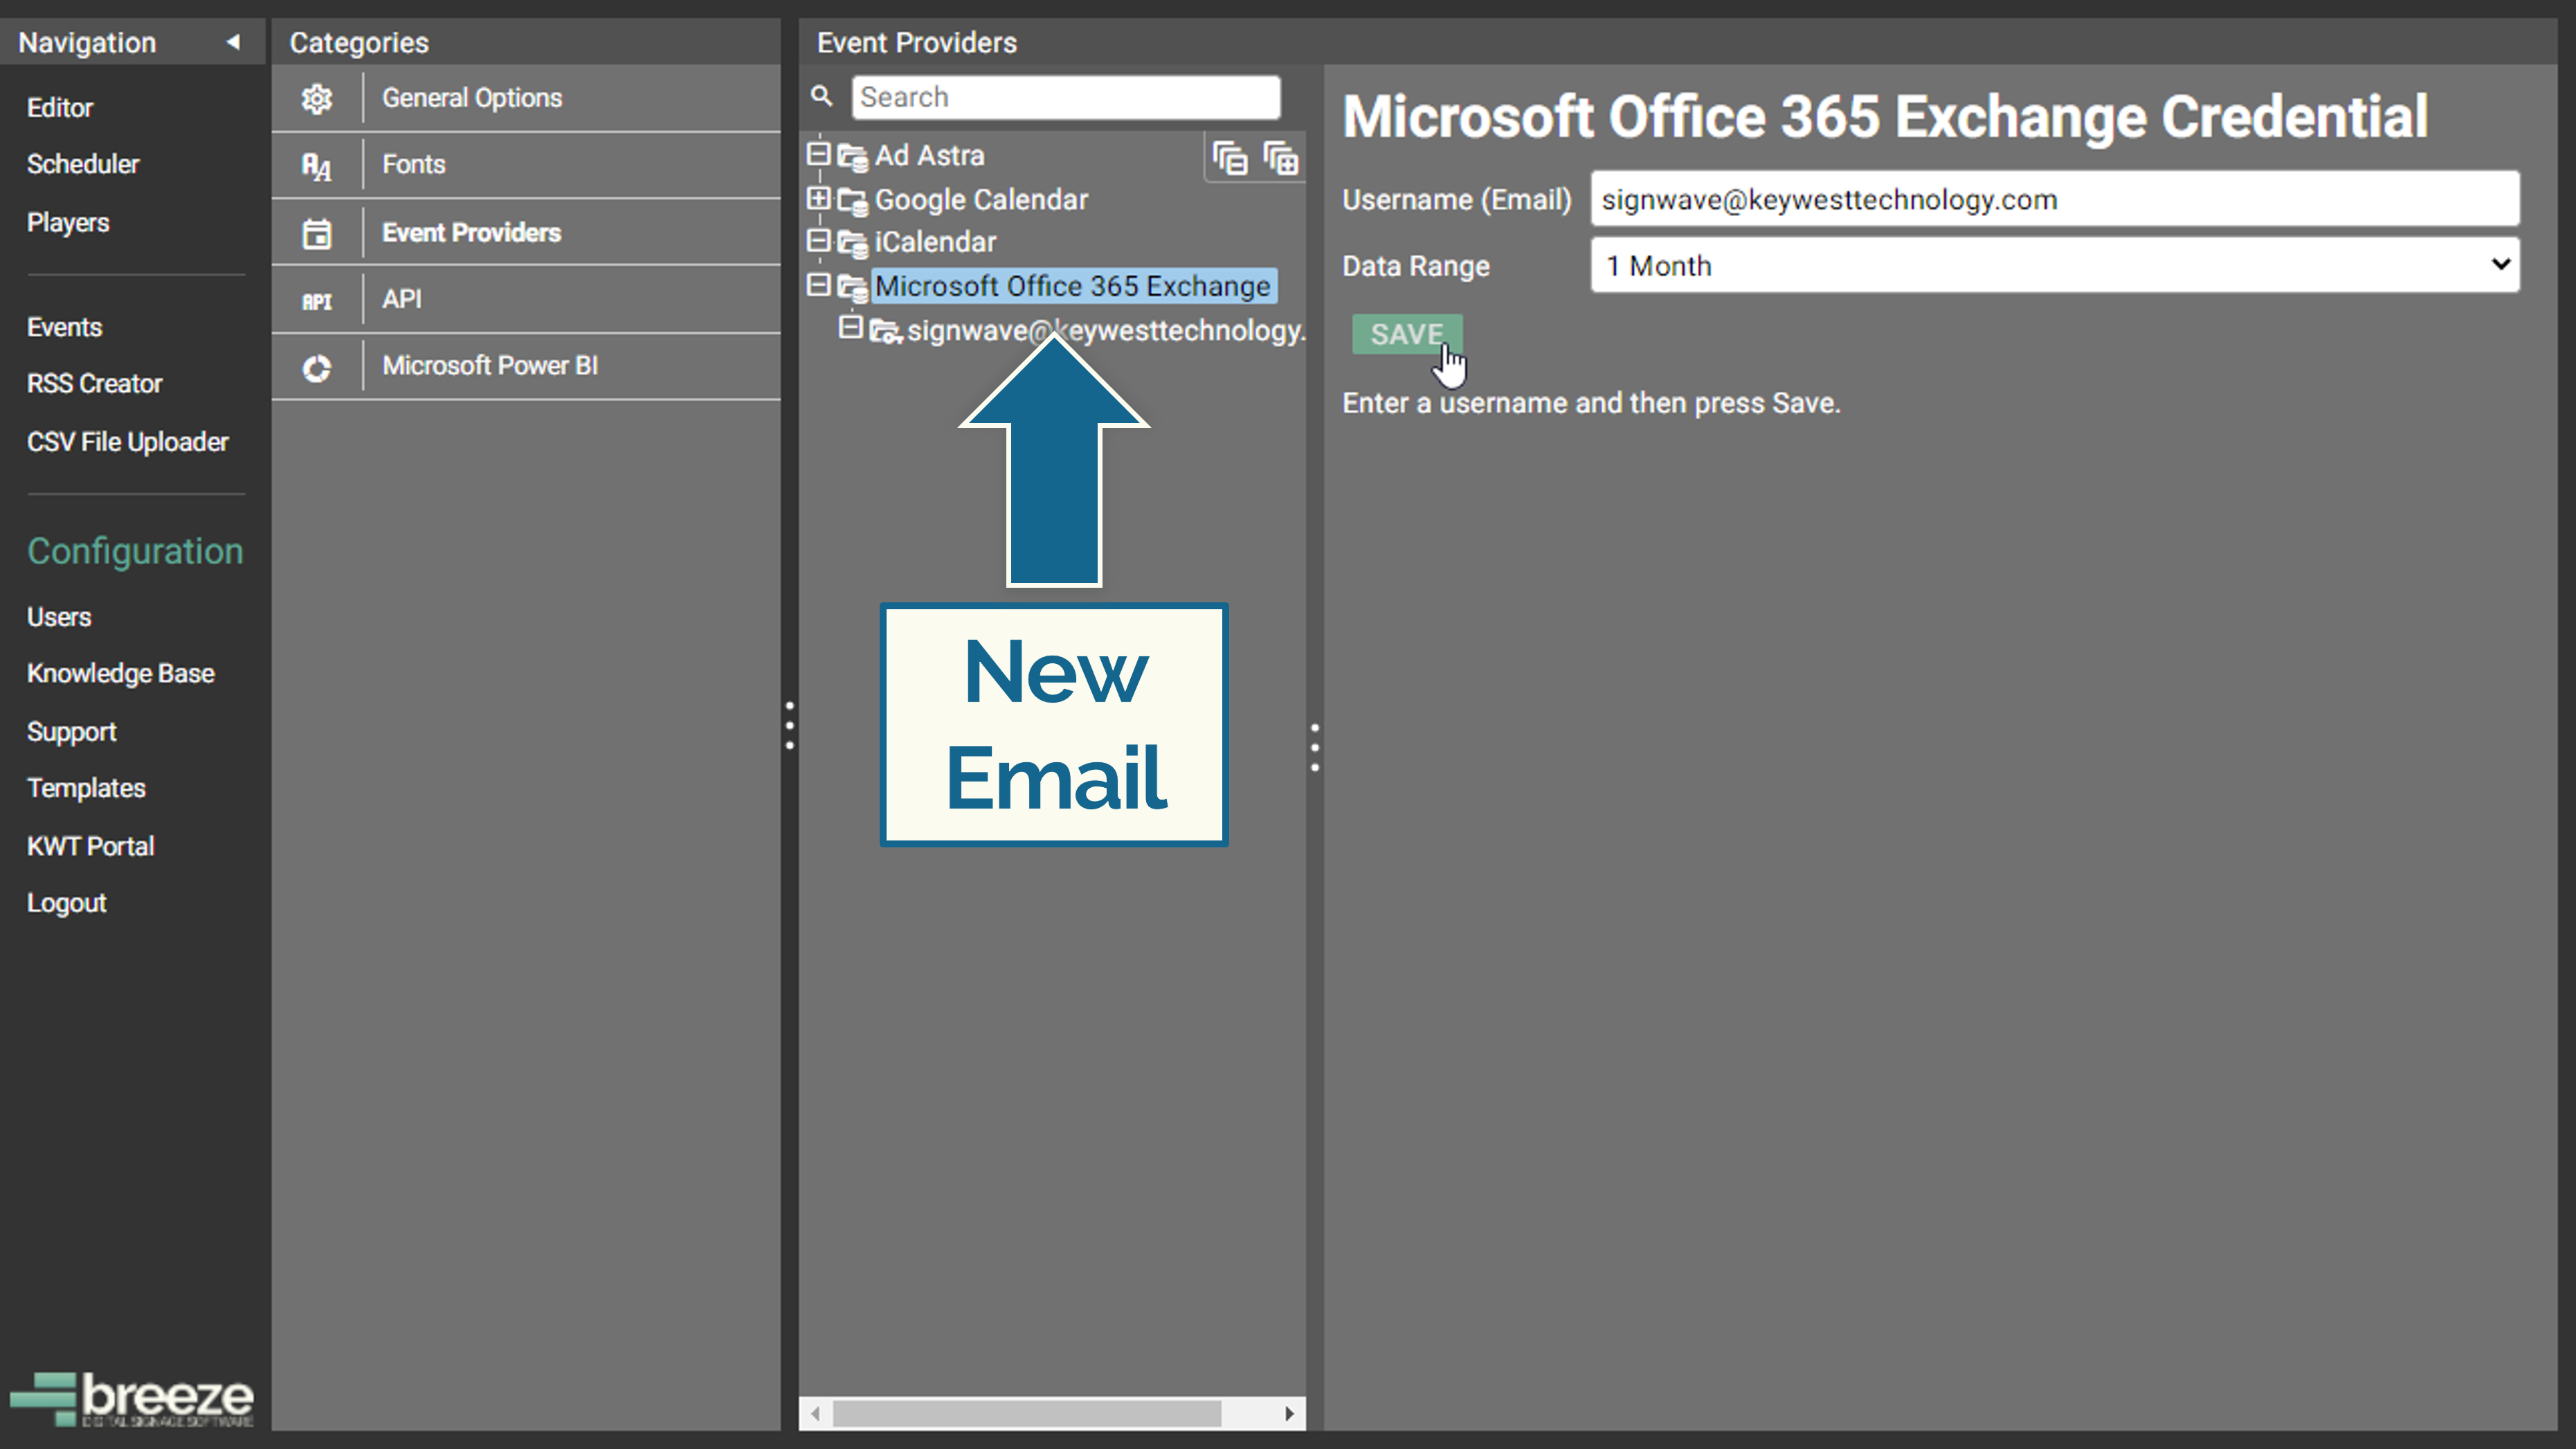Select Google Calendar in provider tree
This screenshot has height=1449, width=2576.
[981, 200]
